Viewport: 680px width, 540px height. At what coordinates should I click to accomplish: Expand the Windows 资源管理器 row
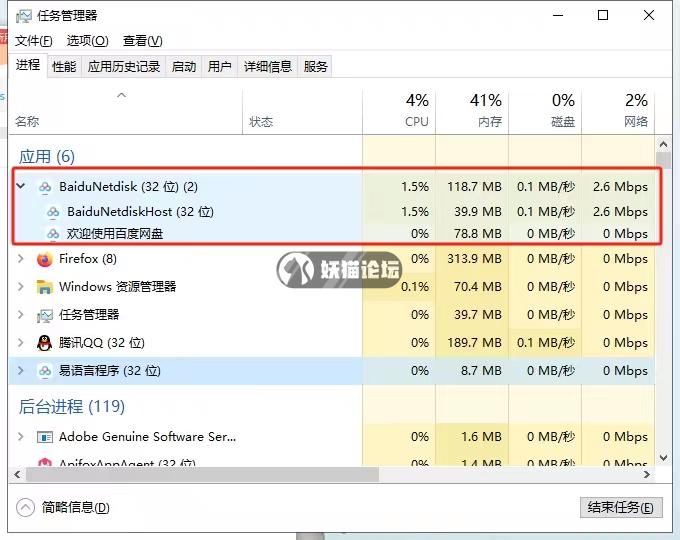pyautogui.click(x=20, y=287)
